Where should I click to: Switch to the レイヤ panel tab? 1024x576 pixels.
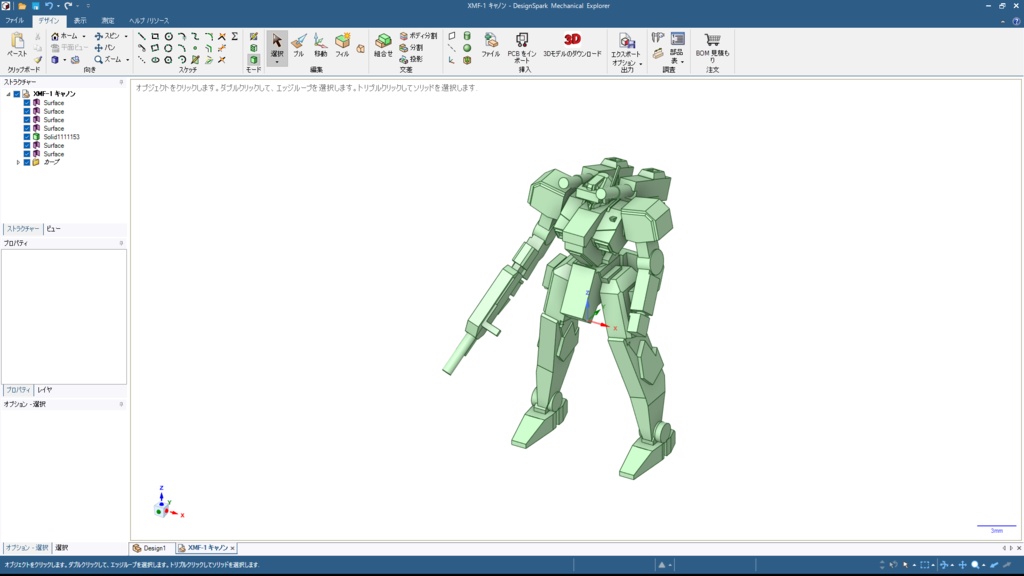(44, 390)
